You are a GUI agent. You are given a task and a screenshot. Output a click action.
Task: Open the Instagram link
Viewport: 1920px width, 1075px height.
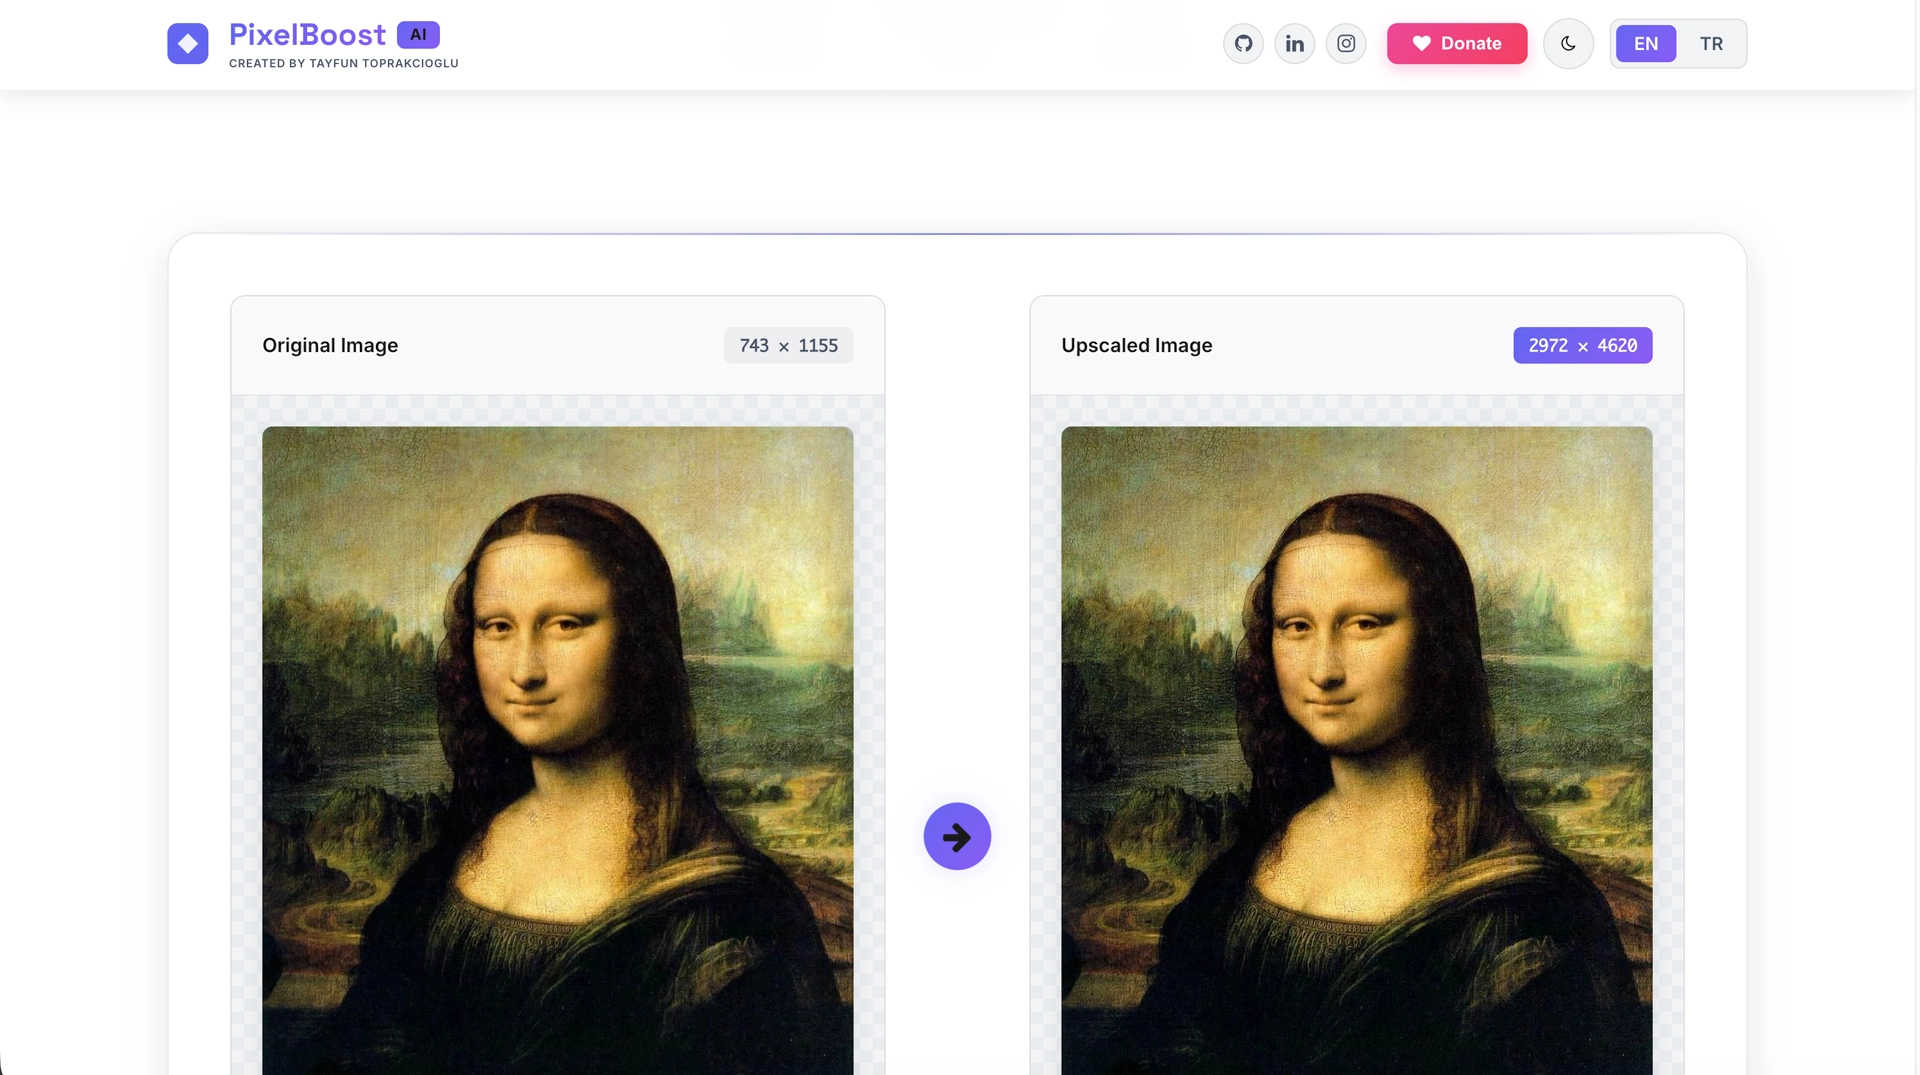(1345, 43)
